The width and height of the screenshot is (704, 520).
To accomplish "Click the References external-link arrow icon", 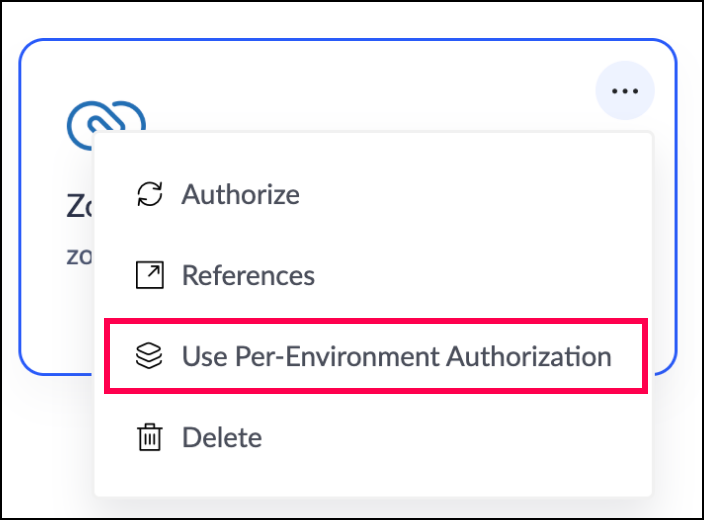I will 149,275.
